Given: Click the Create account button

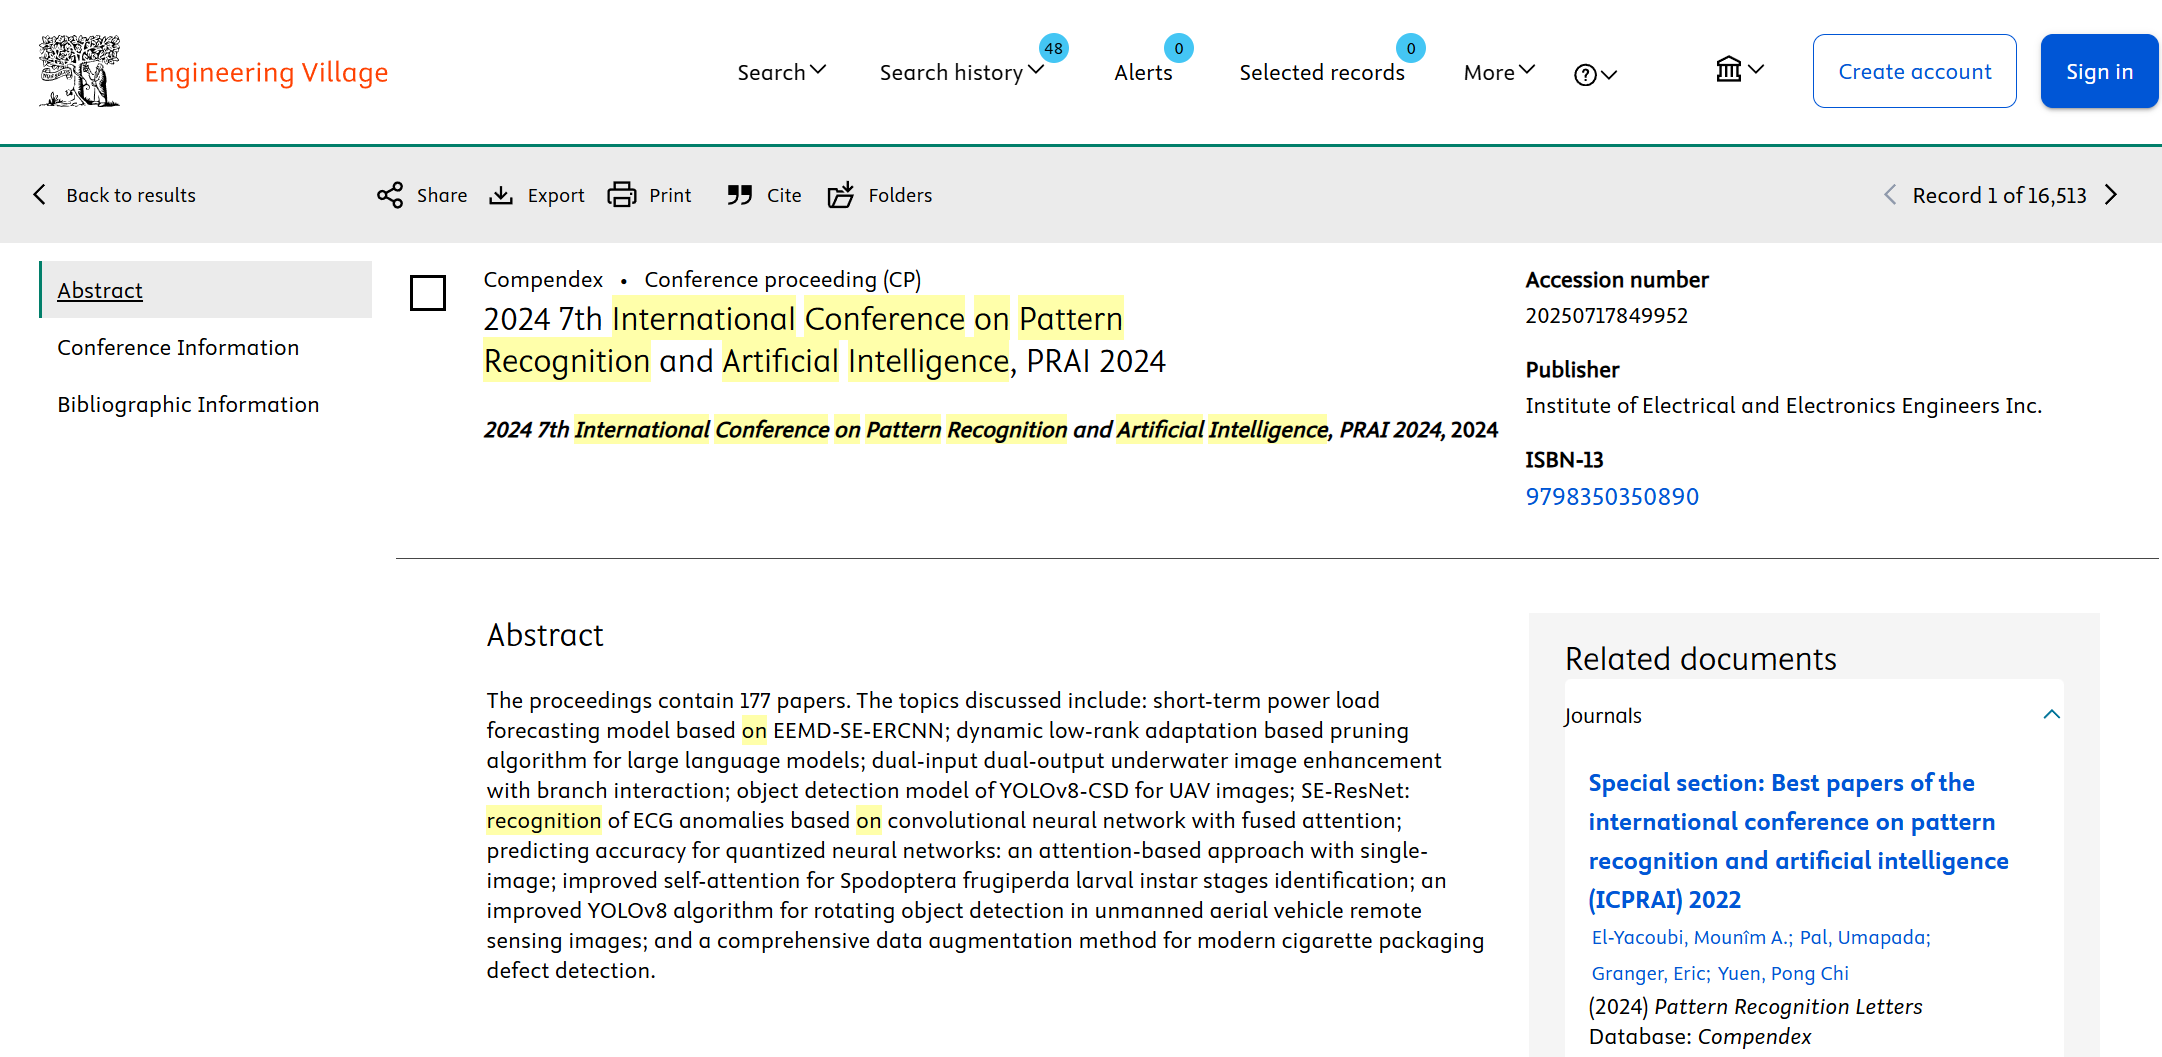Looking at the screenshot, I should [1914, 71].
